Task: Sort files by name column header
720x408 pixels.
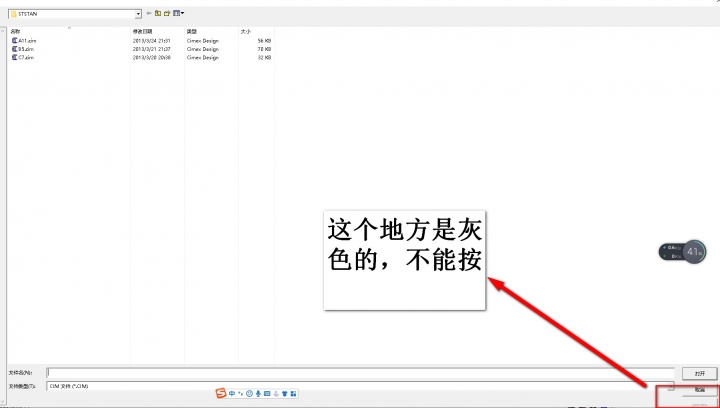Action: tap(16, 32)
